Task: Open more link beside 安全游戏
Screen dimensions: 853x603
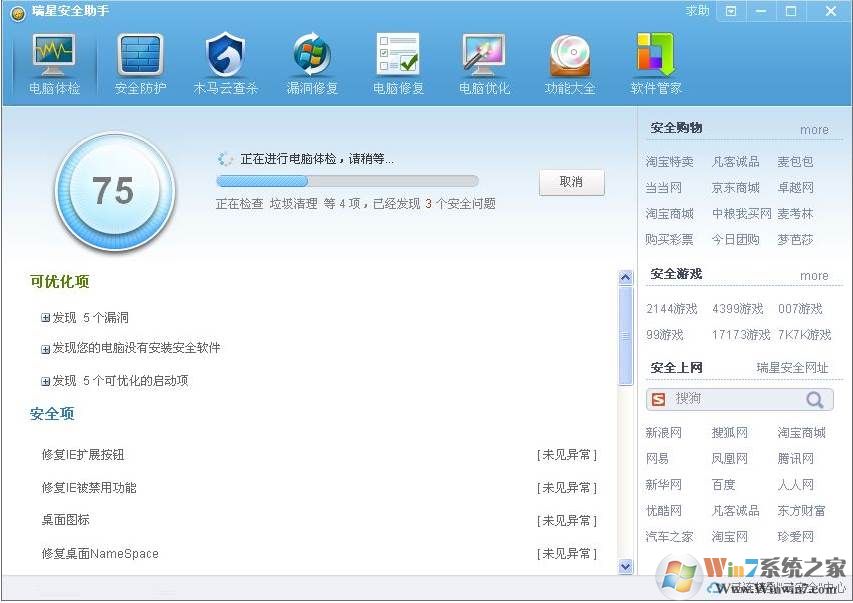Action: pos(814,275)
